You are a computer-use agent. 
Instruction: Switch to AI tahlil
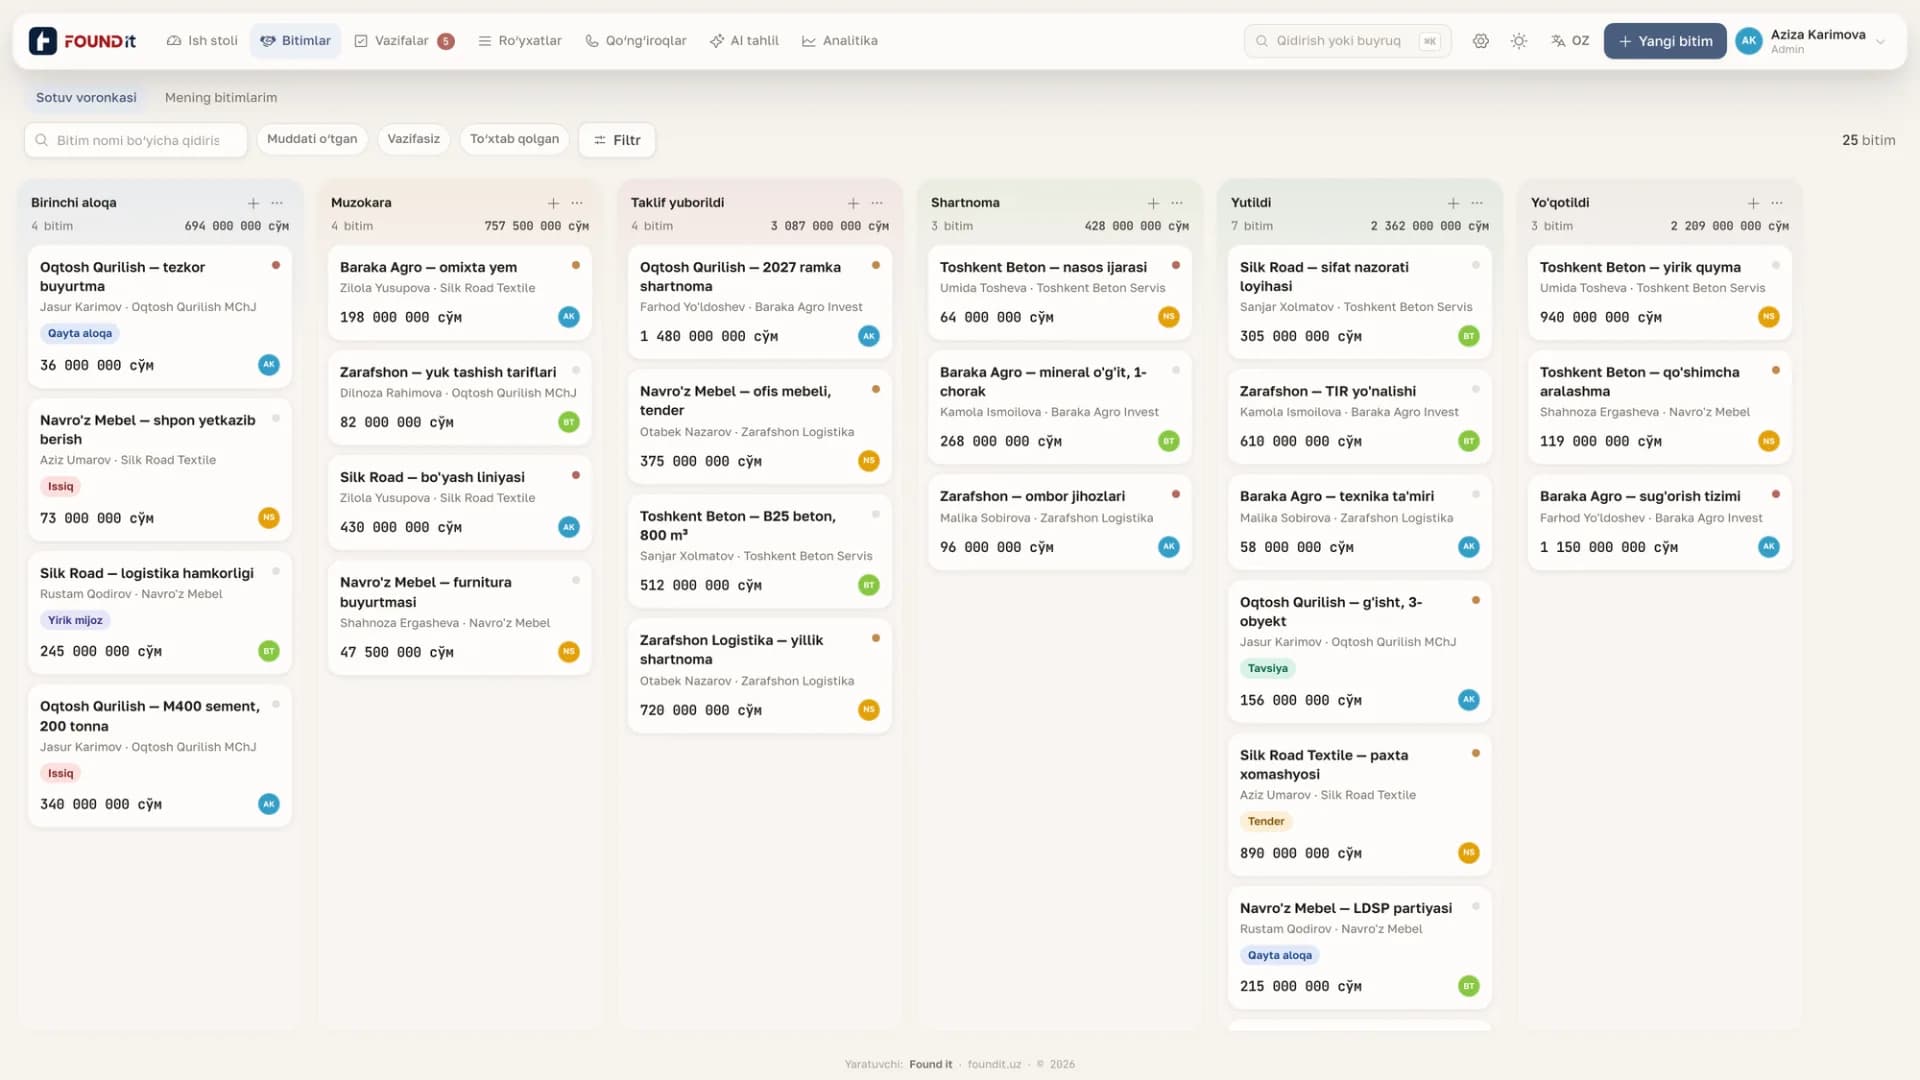[744, 41]
